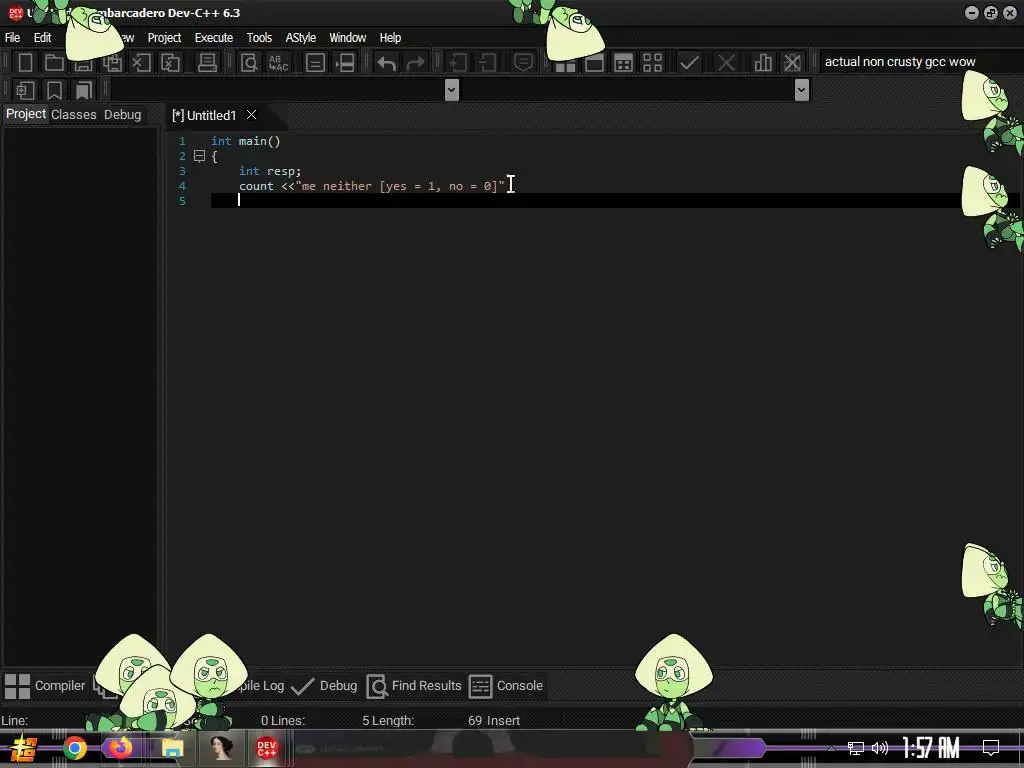Click the Stop Execution X icon
This screenshot has width=1024, height=768.
(726, 63)
